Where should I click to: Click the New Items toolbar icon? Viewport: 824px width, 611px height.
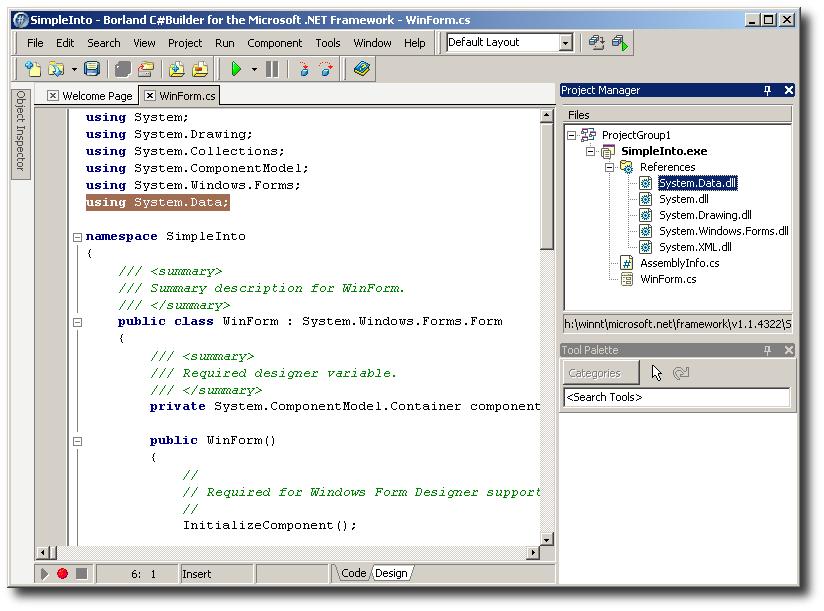(33, 69)
